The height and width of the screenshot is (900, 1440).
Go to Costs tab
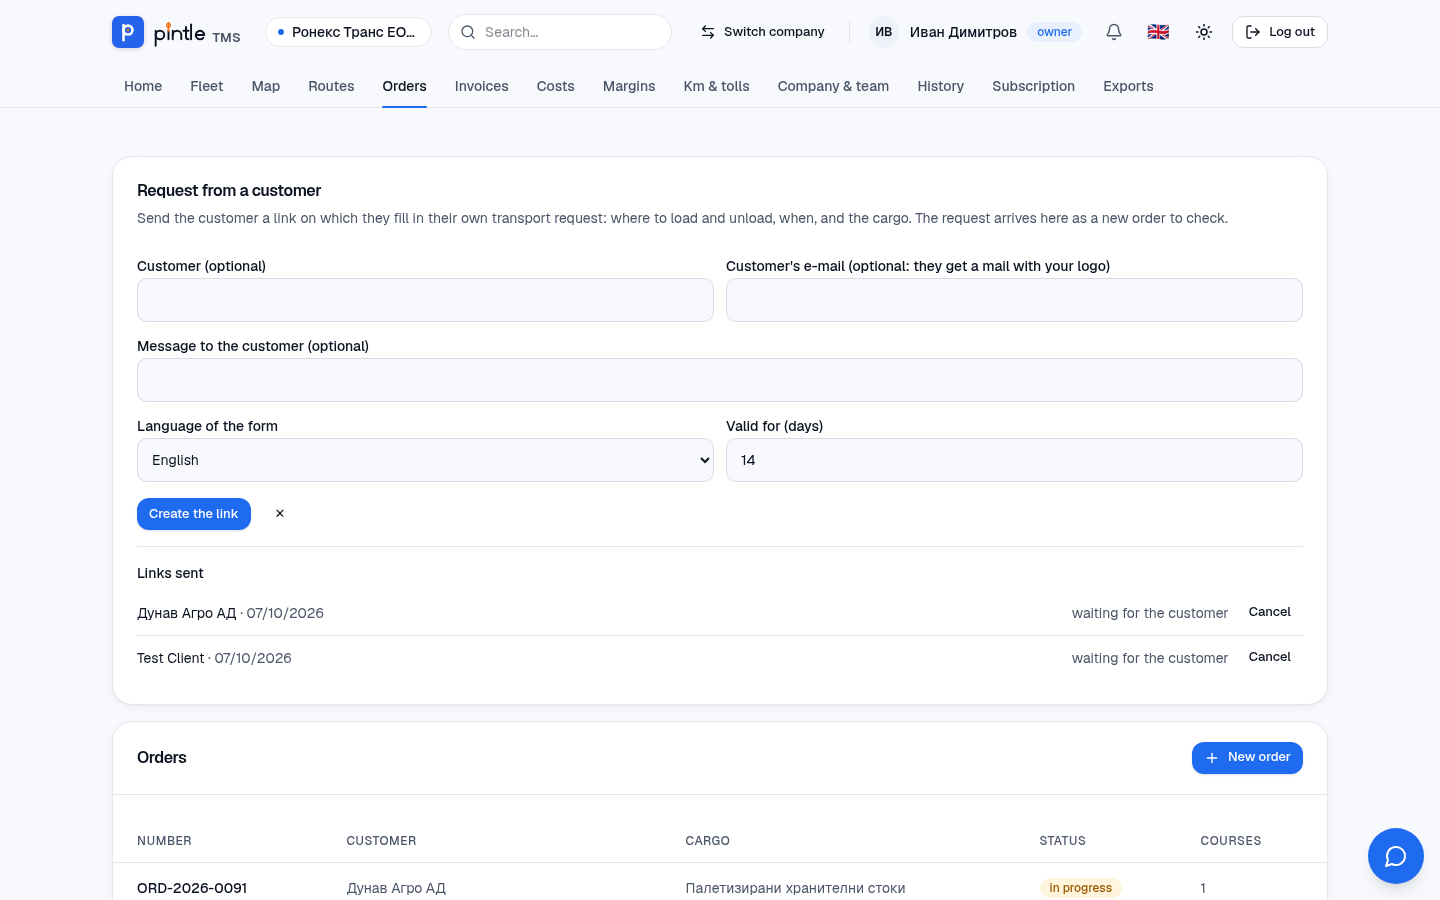[556, 86]
